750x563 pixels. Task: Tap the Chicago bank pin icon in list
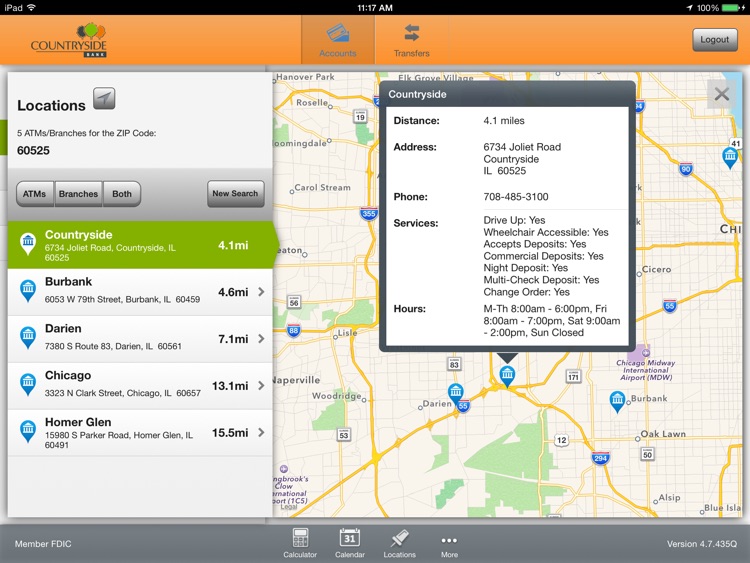pyautogui.click(x=28, y=385)
